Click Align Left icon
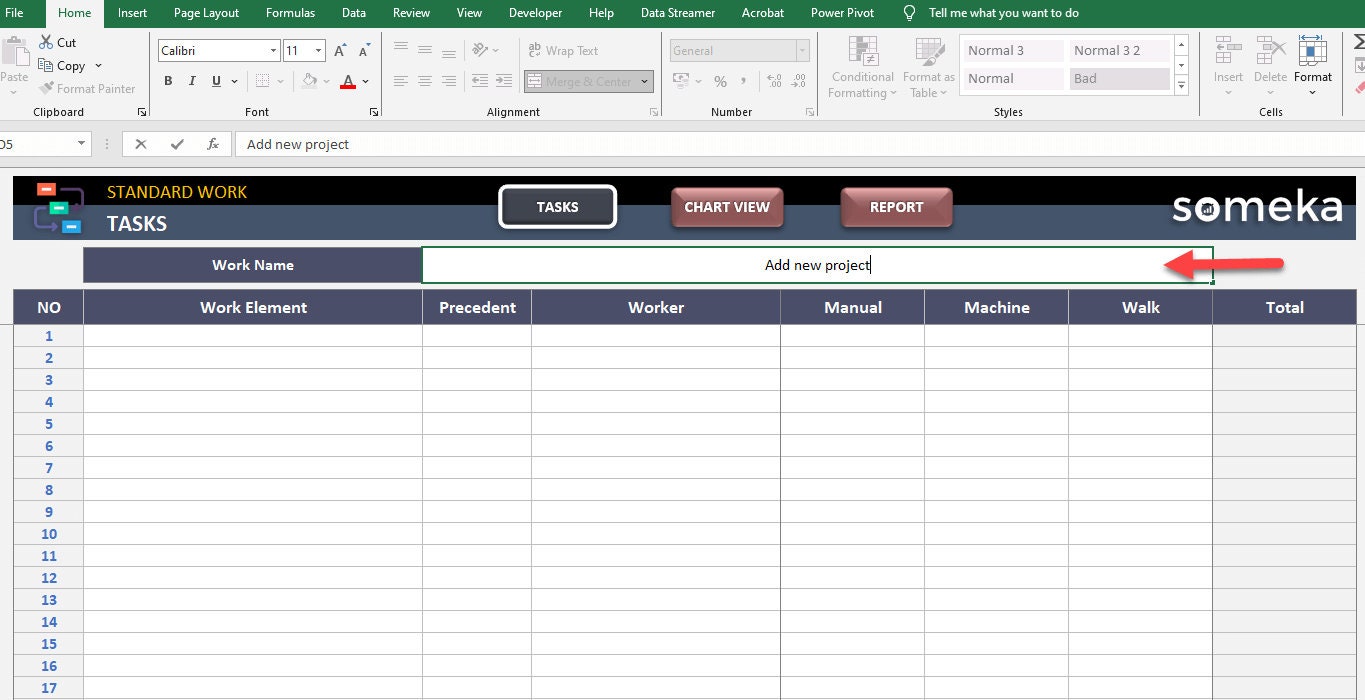 pyautogui.click(x=401, y=81)
